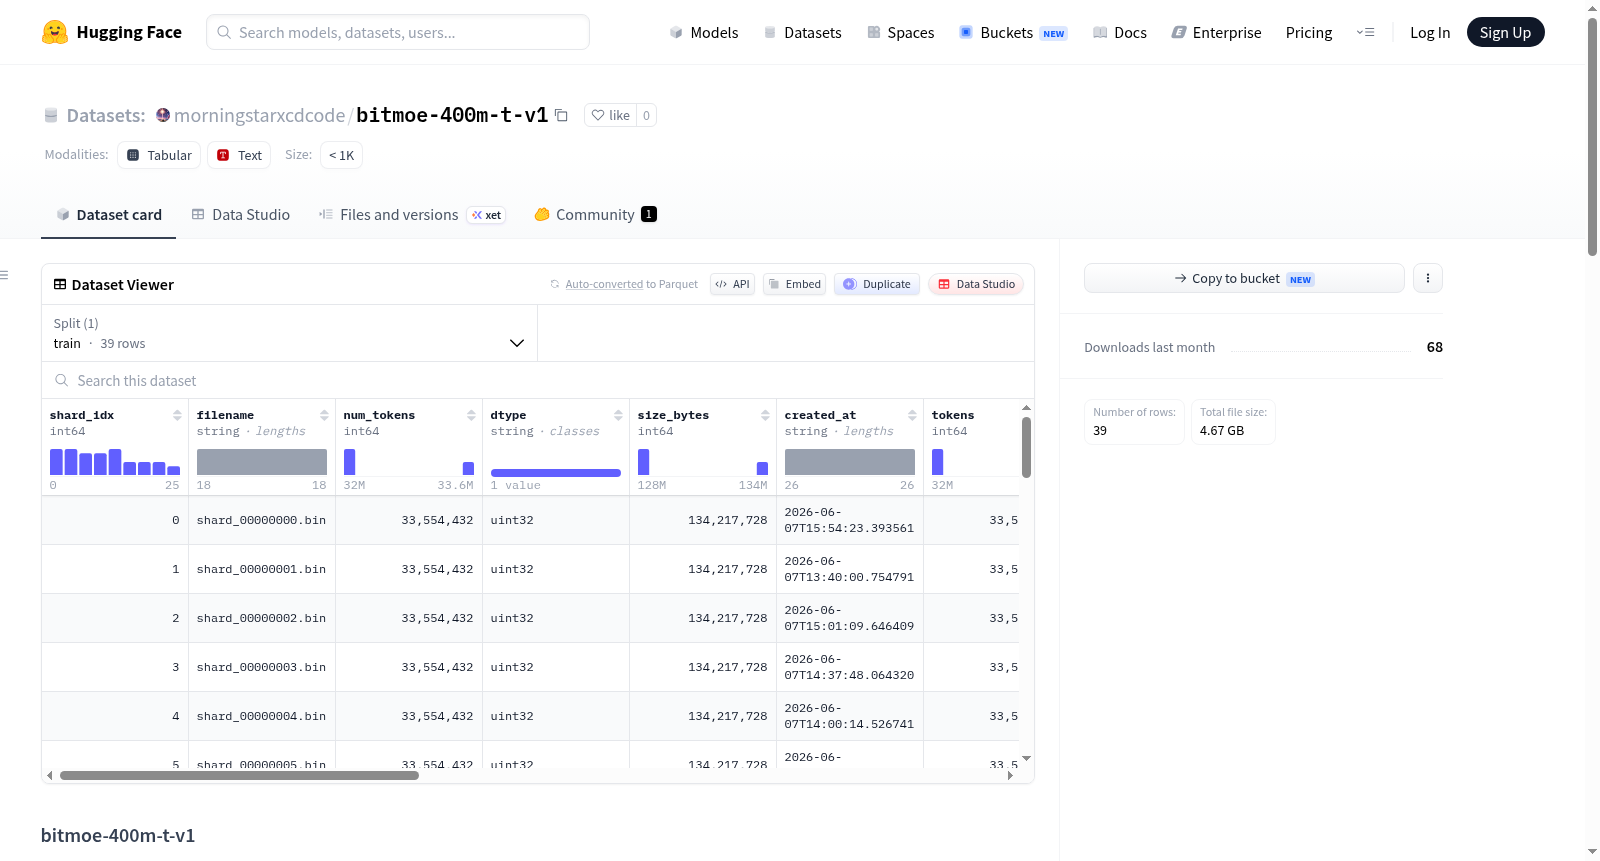
Task: Click the size_bytes distribution histogram
Action: [x=703, y=462]
